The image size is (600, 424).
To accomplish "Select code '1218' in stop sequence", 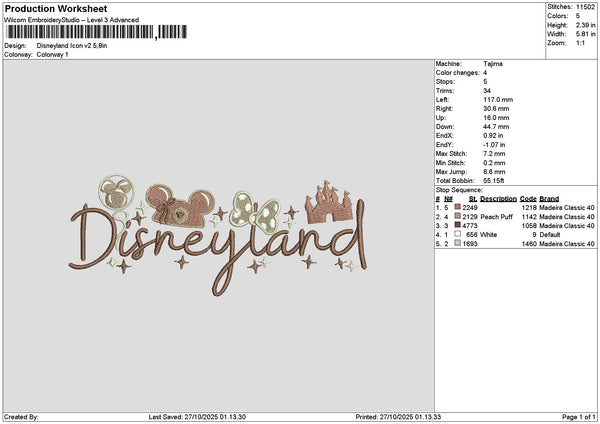I will tap(529, 207).
